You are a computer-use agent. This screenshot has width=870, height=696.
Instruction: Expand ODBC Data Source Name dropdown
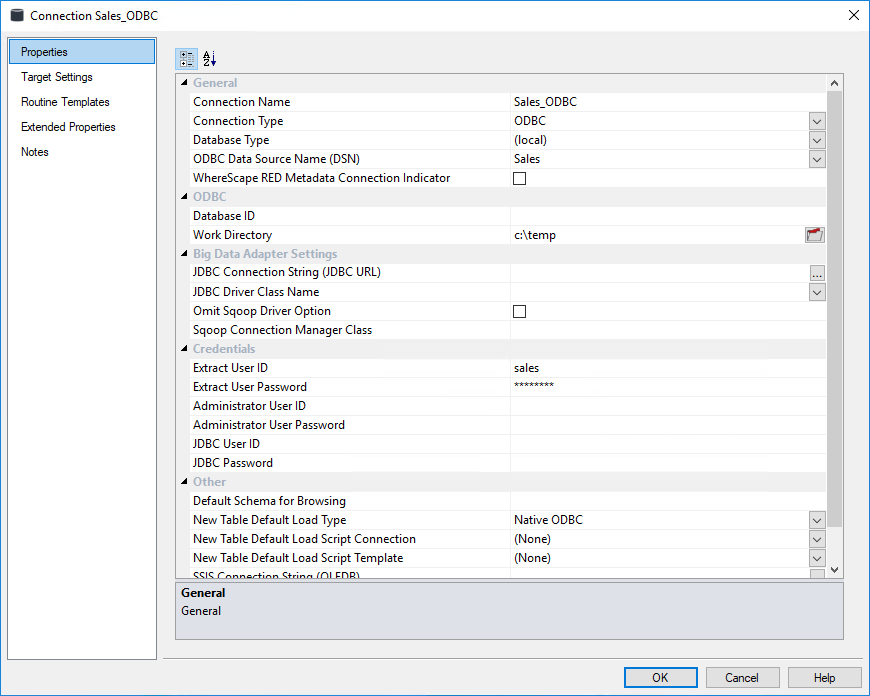(817, 159)
